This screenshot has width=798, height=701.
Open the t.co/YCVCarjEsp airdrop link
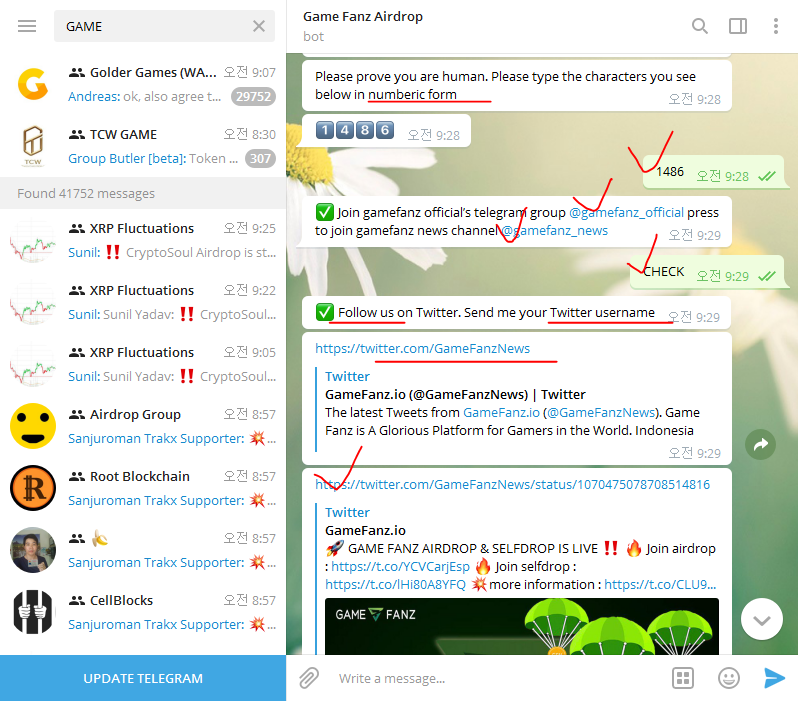pyautogui.click(x=401, y=567)
